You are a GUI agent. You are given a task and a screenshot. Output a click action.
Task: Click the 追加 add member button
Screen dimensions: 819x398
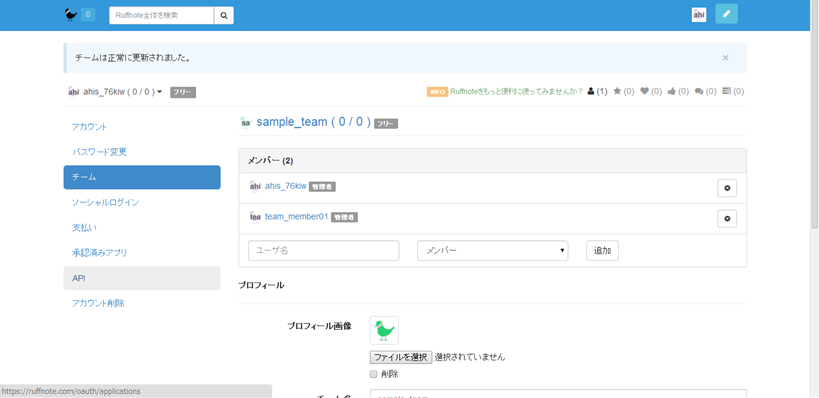point(602,251)
